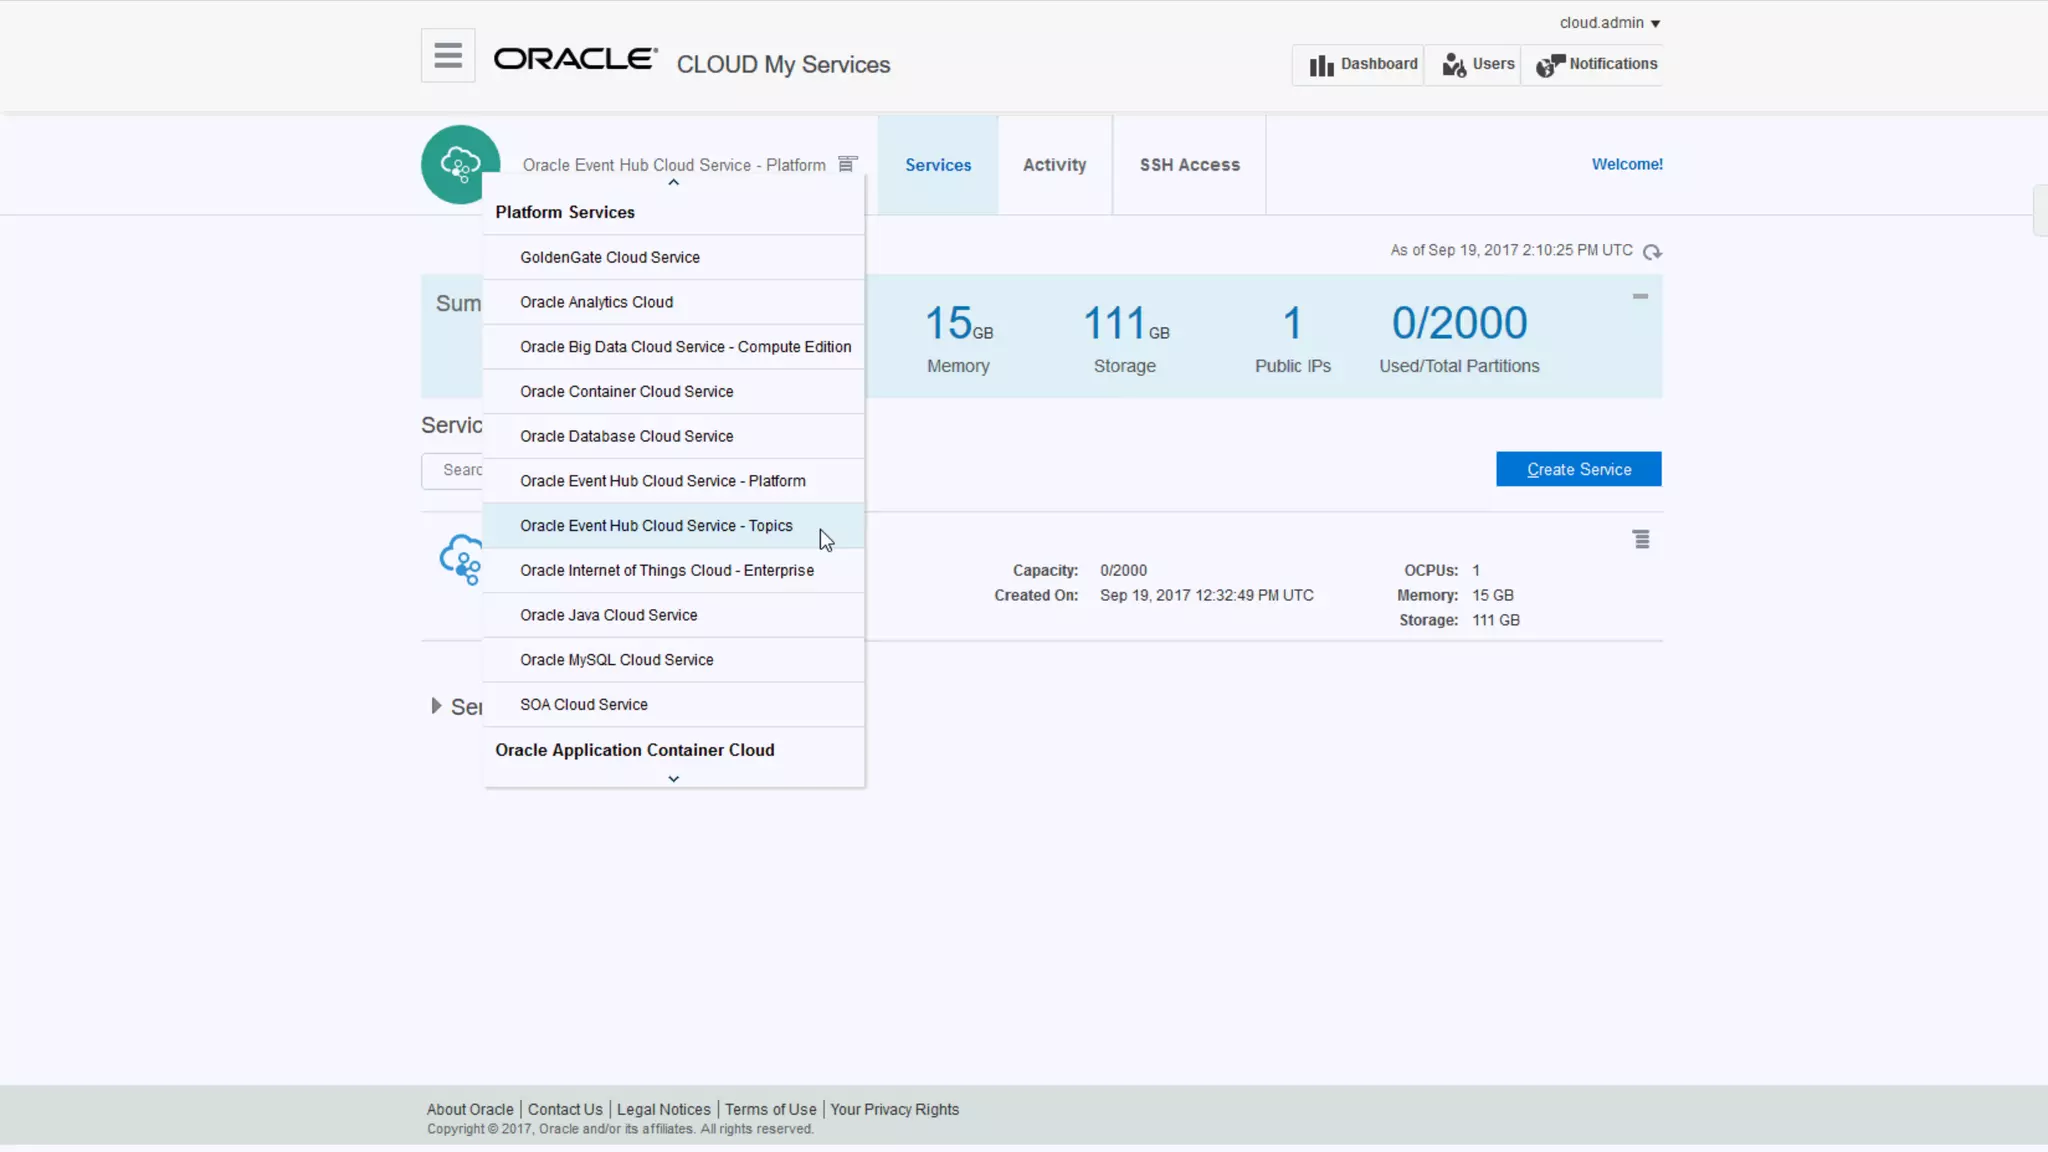Expand the collapsed section triangle below services
The height and width of the screenshot is (1152, 2048).
click(x=436, y=706)
